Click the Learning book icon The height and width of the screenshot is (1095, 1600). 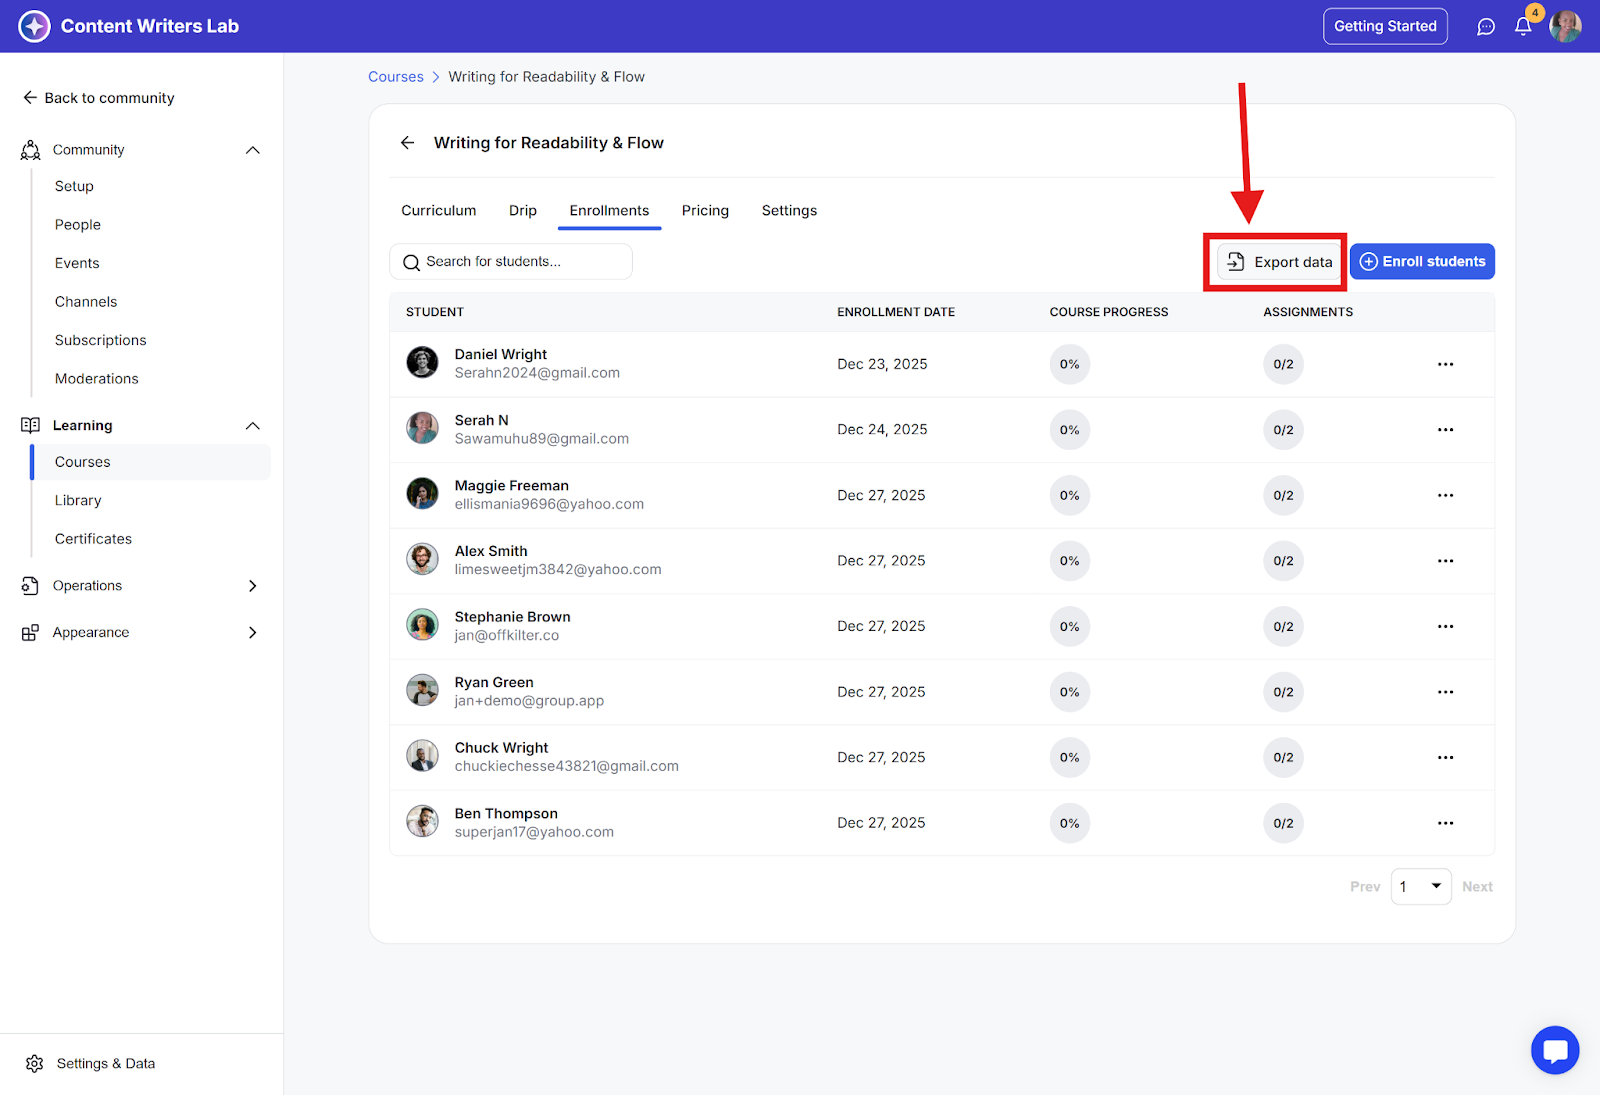[x=31, y=425]
